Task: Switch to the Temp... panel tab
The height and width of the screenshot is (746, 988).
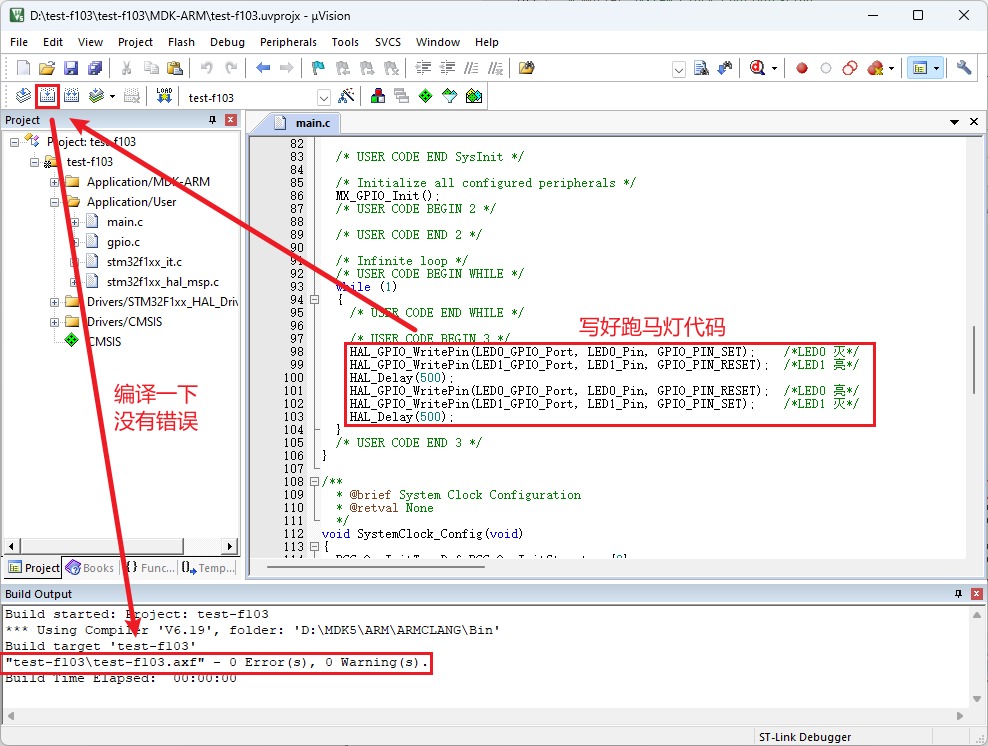Action: (x=207, y=568)
